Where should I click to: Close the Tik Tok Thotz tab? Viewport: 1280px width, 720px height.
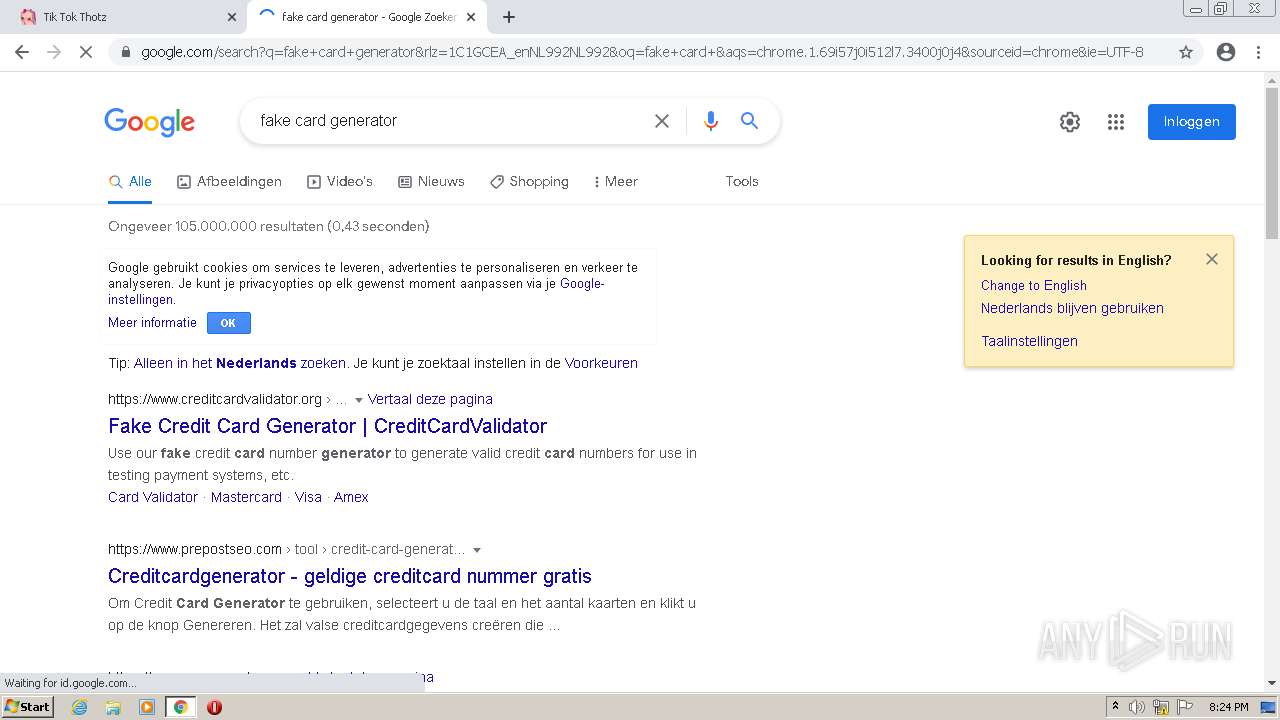232,17
